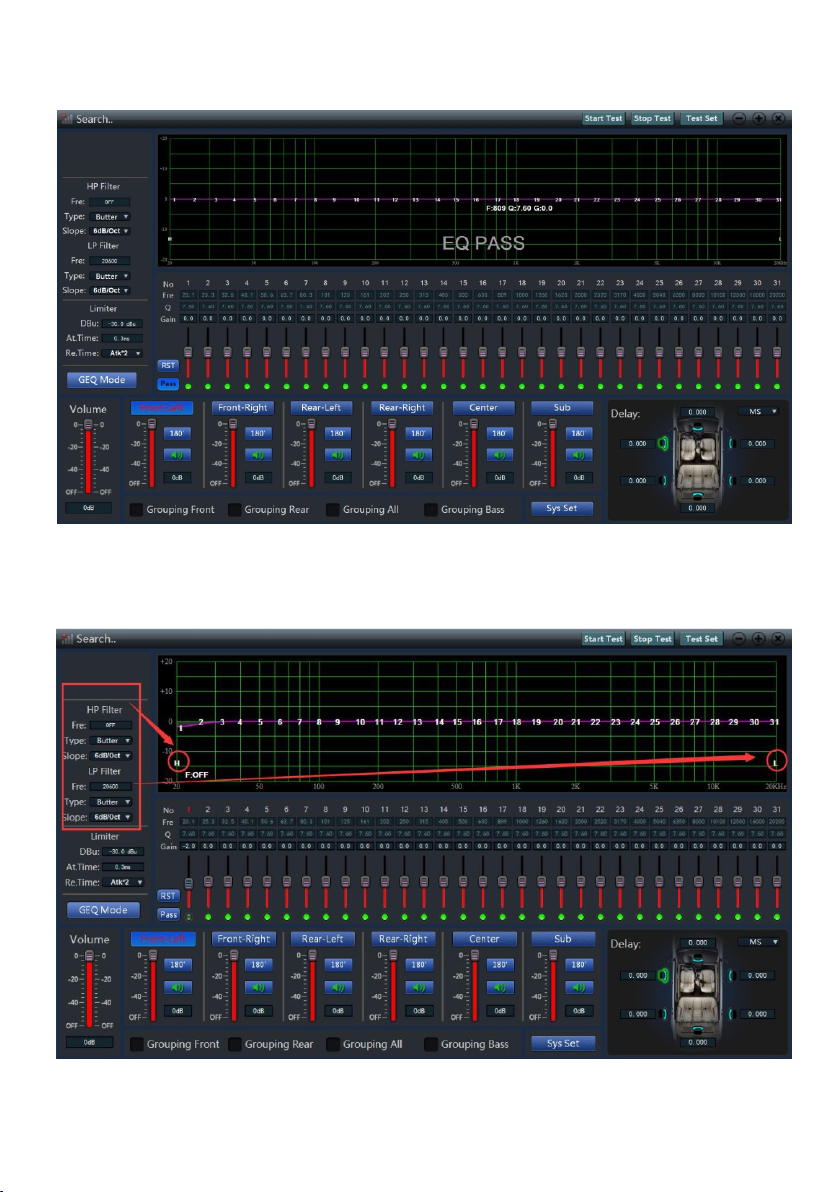Select front-left car speaker icon in bottom Delay panel
Viewport: 840px width, 1192px height.
pos(662,975)
